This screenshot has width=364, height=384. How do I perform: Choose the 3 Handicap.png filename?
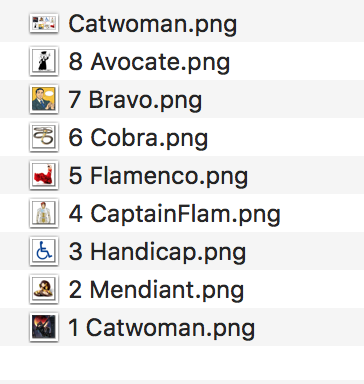point(157,252)
